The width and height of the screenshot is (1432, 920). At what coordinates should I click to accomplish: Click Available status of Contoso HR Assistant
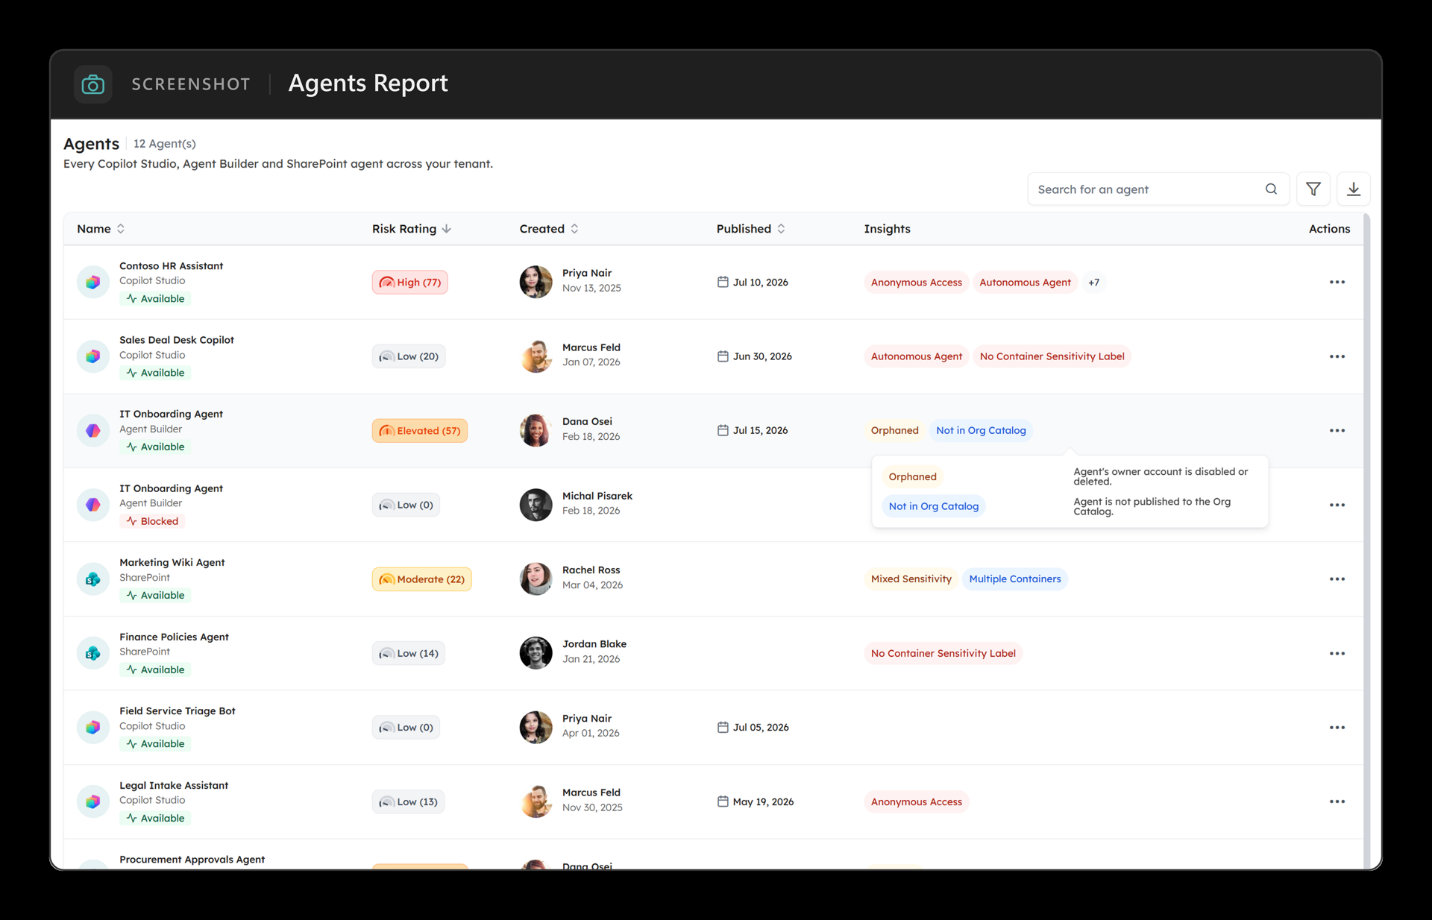pyautogui.click(x=155, y=299)
